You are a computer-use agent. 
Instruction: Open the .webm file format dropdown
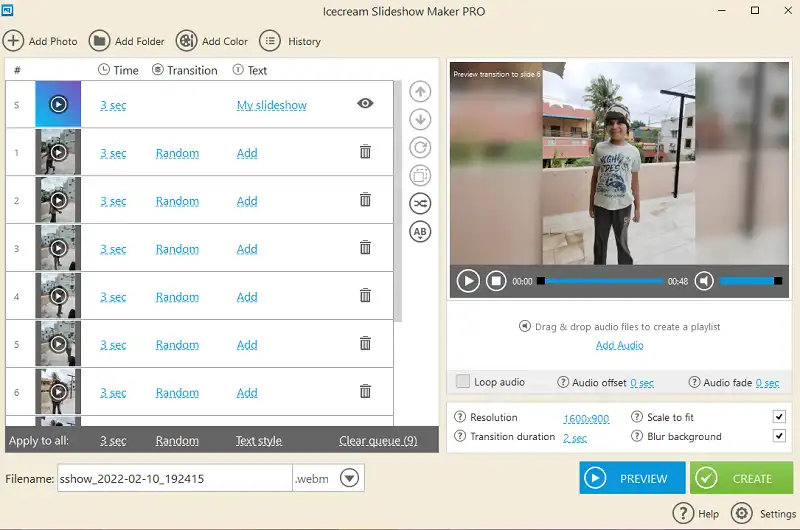349,478
